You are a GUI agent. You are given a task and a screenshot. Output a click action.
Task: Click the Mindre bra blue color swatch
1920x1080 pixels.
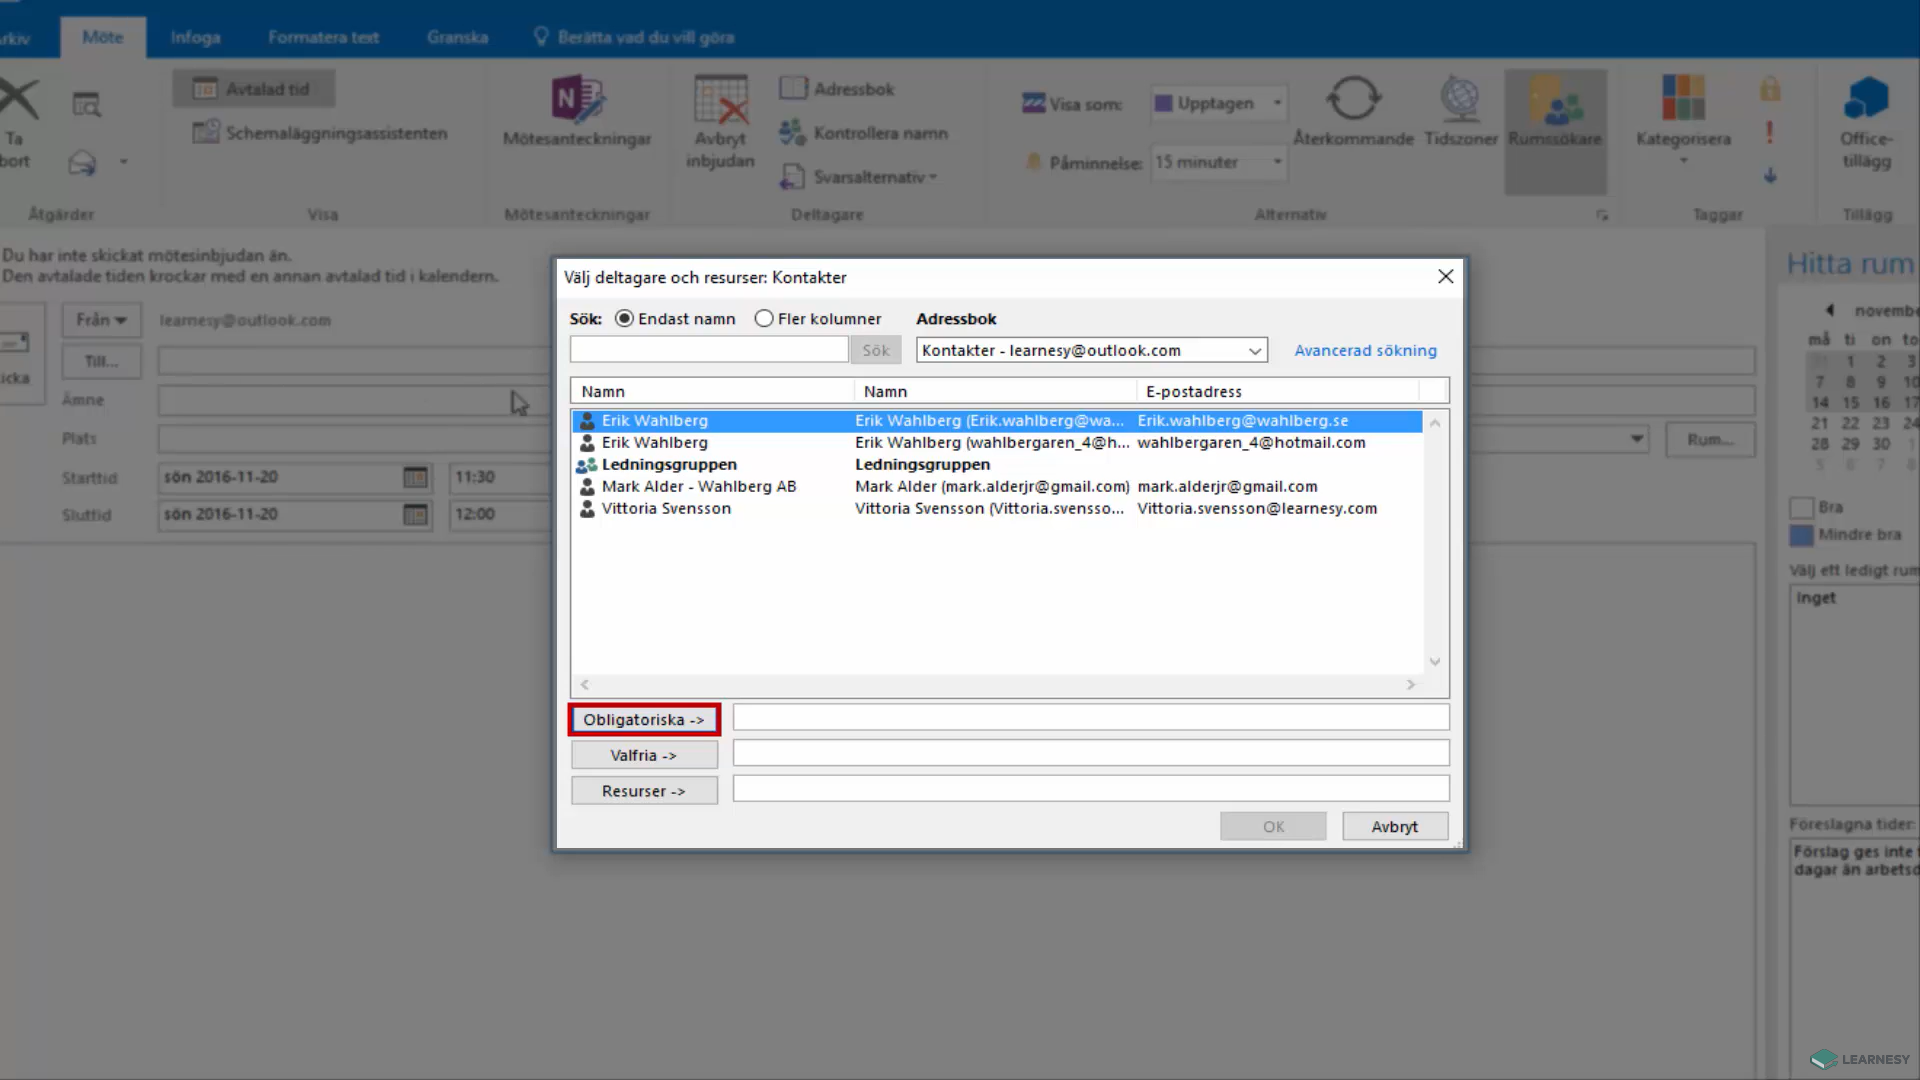click(1801, 535)
